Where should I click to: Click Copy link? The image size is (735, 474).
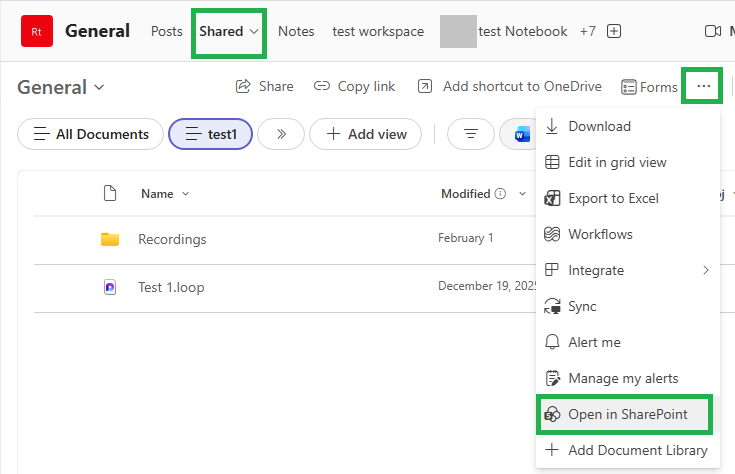[354, 86]
